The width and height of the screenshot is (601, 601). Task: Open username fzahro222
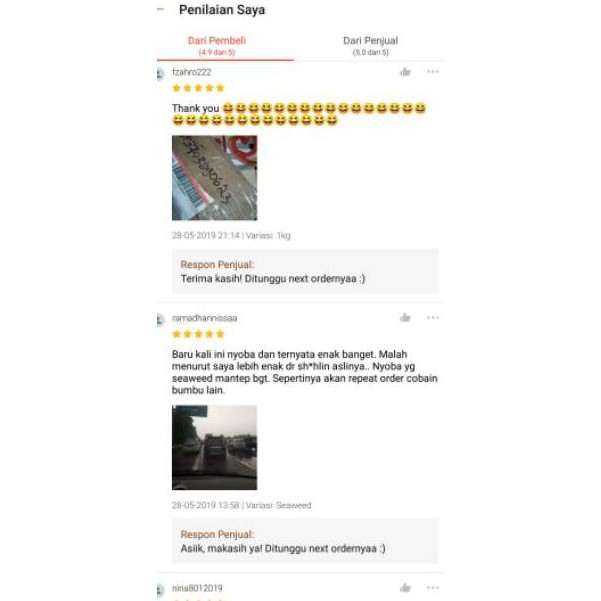[192, 72]
